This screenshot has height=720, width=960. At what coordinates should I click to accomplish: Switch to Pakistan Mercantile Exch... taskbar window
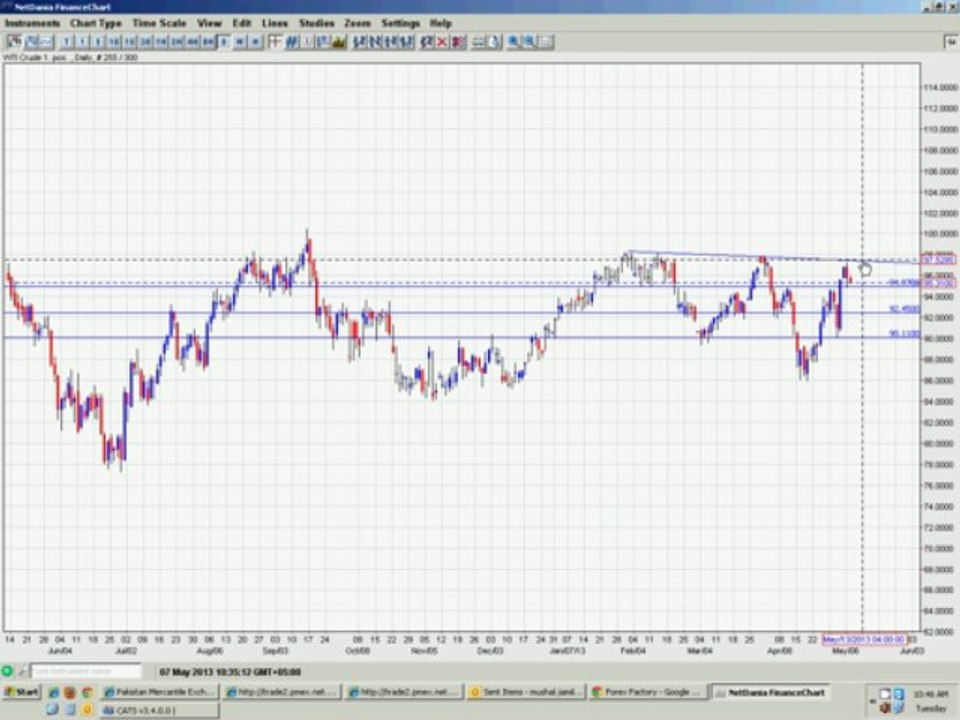click(x=159, y=692)
